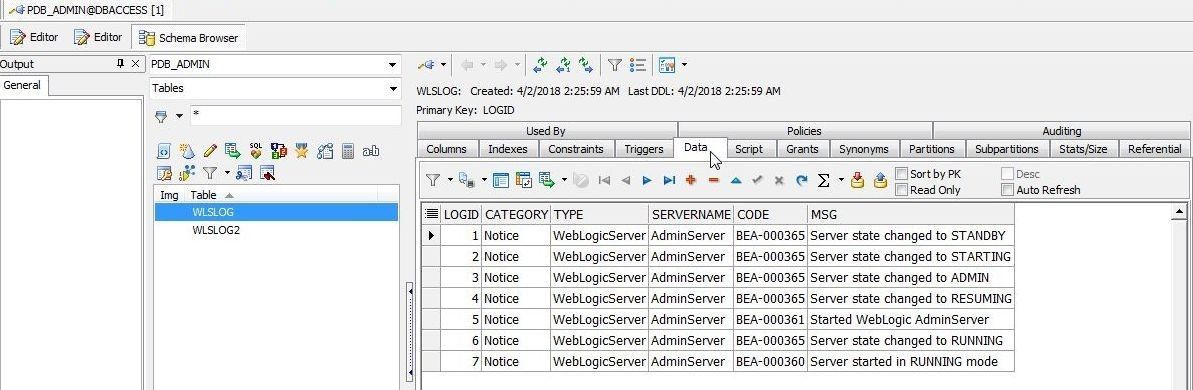Image resolution: width=1193 pixels, height=390 pixels.
Task: Click the filter funnel icon above the data grid
Action: pos(432,180)
